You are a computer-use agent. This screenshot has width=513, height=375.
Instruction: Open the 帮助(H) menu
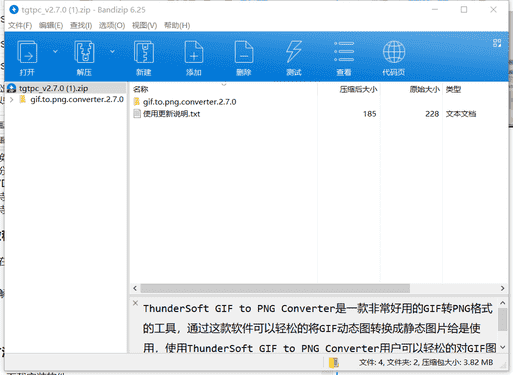[x=177, y=25]
